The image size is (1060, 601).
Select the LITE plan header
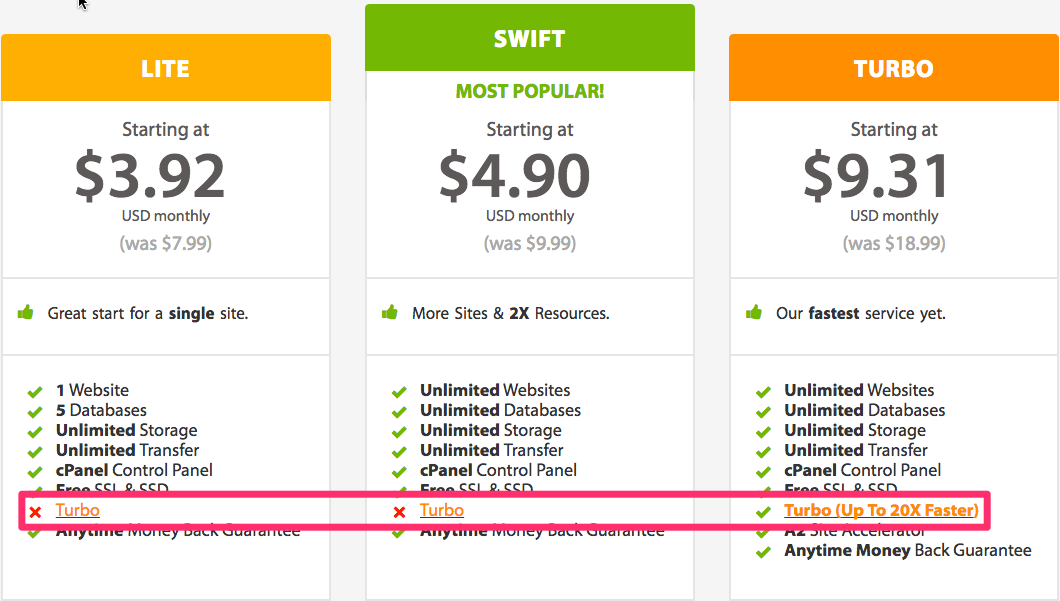point(165,69)
